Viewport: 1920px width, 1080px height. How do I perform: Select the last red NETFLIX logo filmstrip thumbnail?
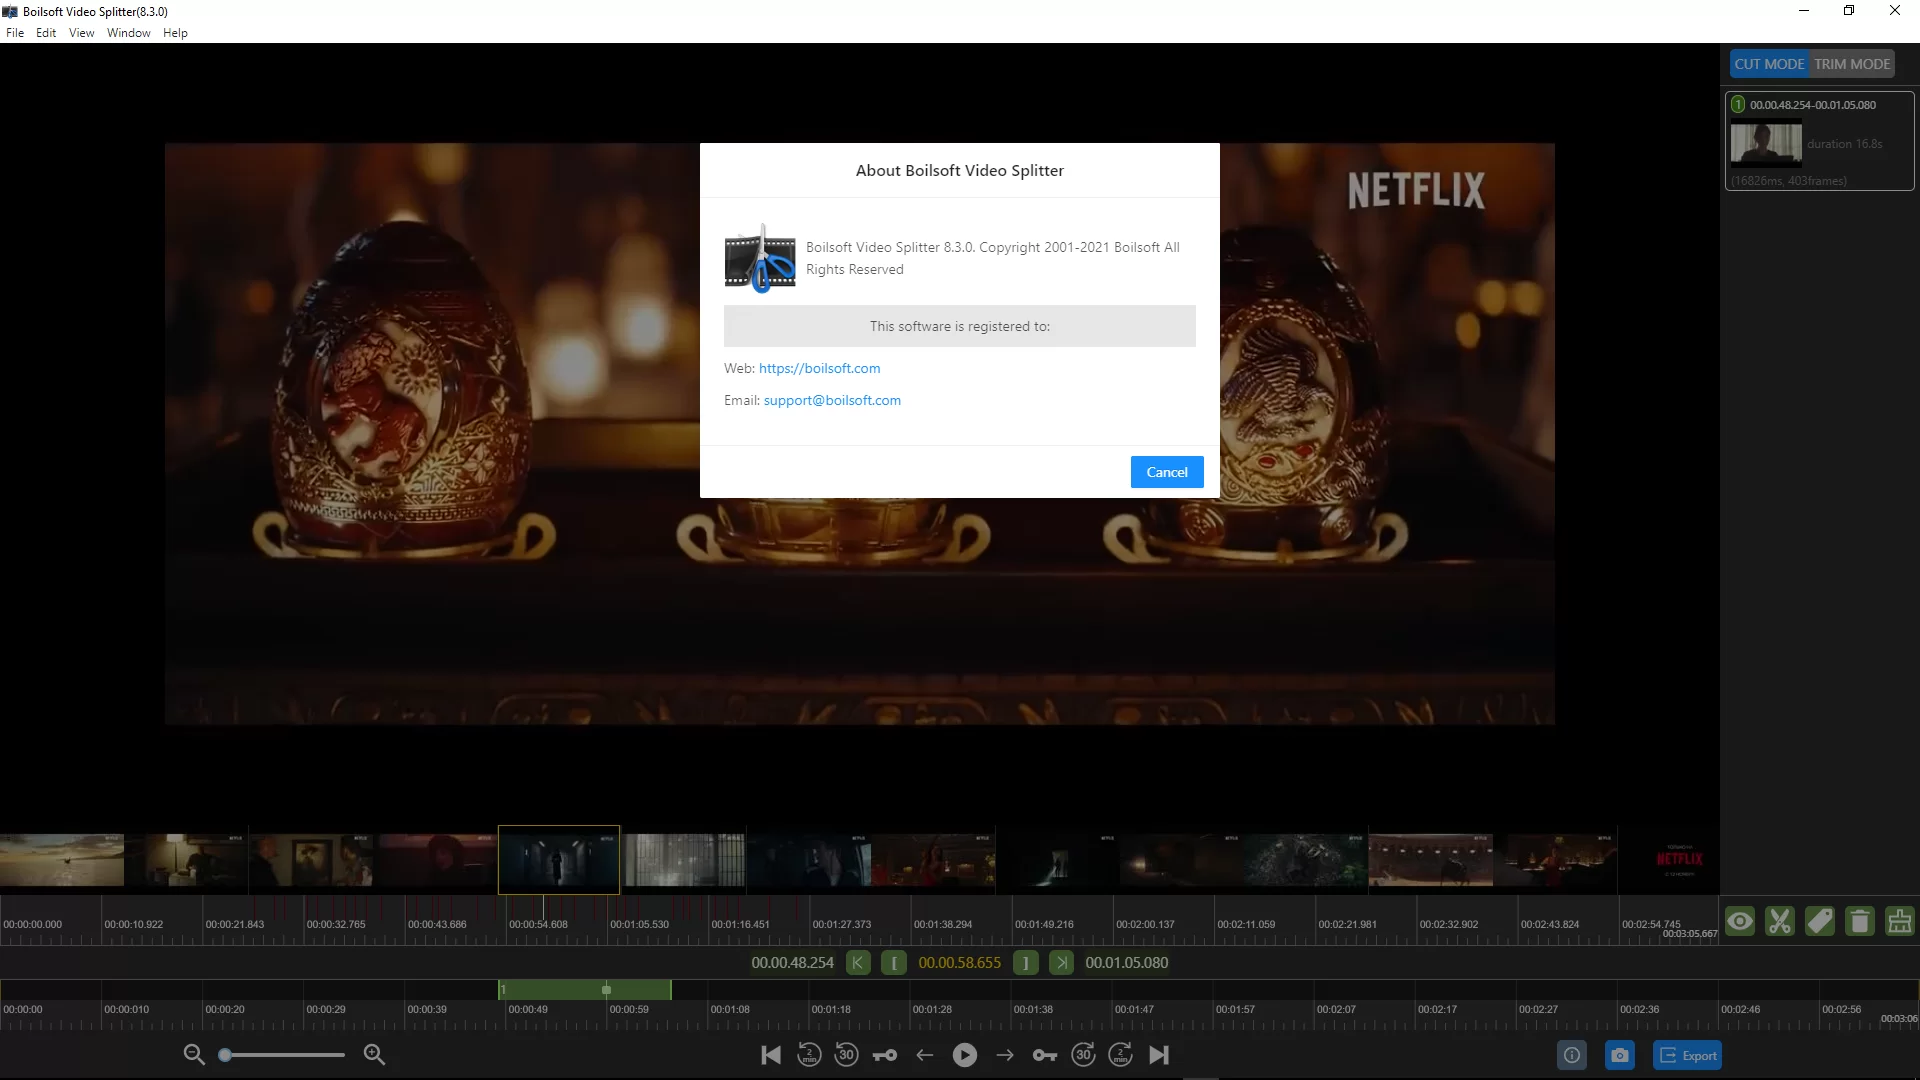tap(1680, 859)
